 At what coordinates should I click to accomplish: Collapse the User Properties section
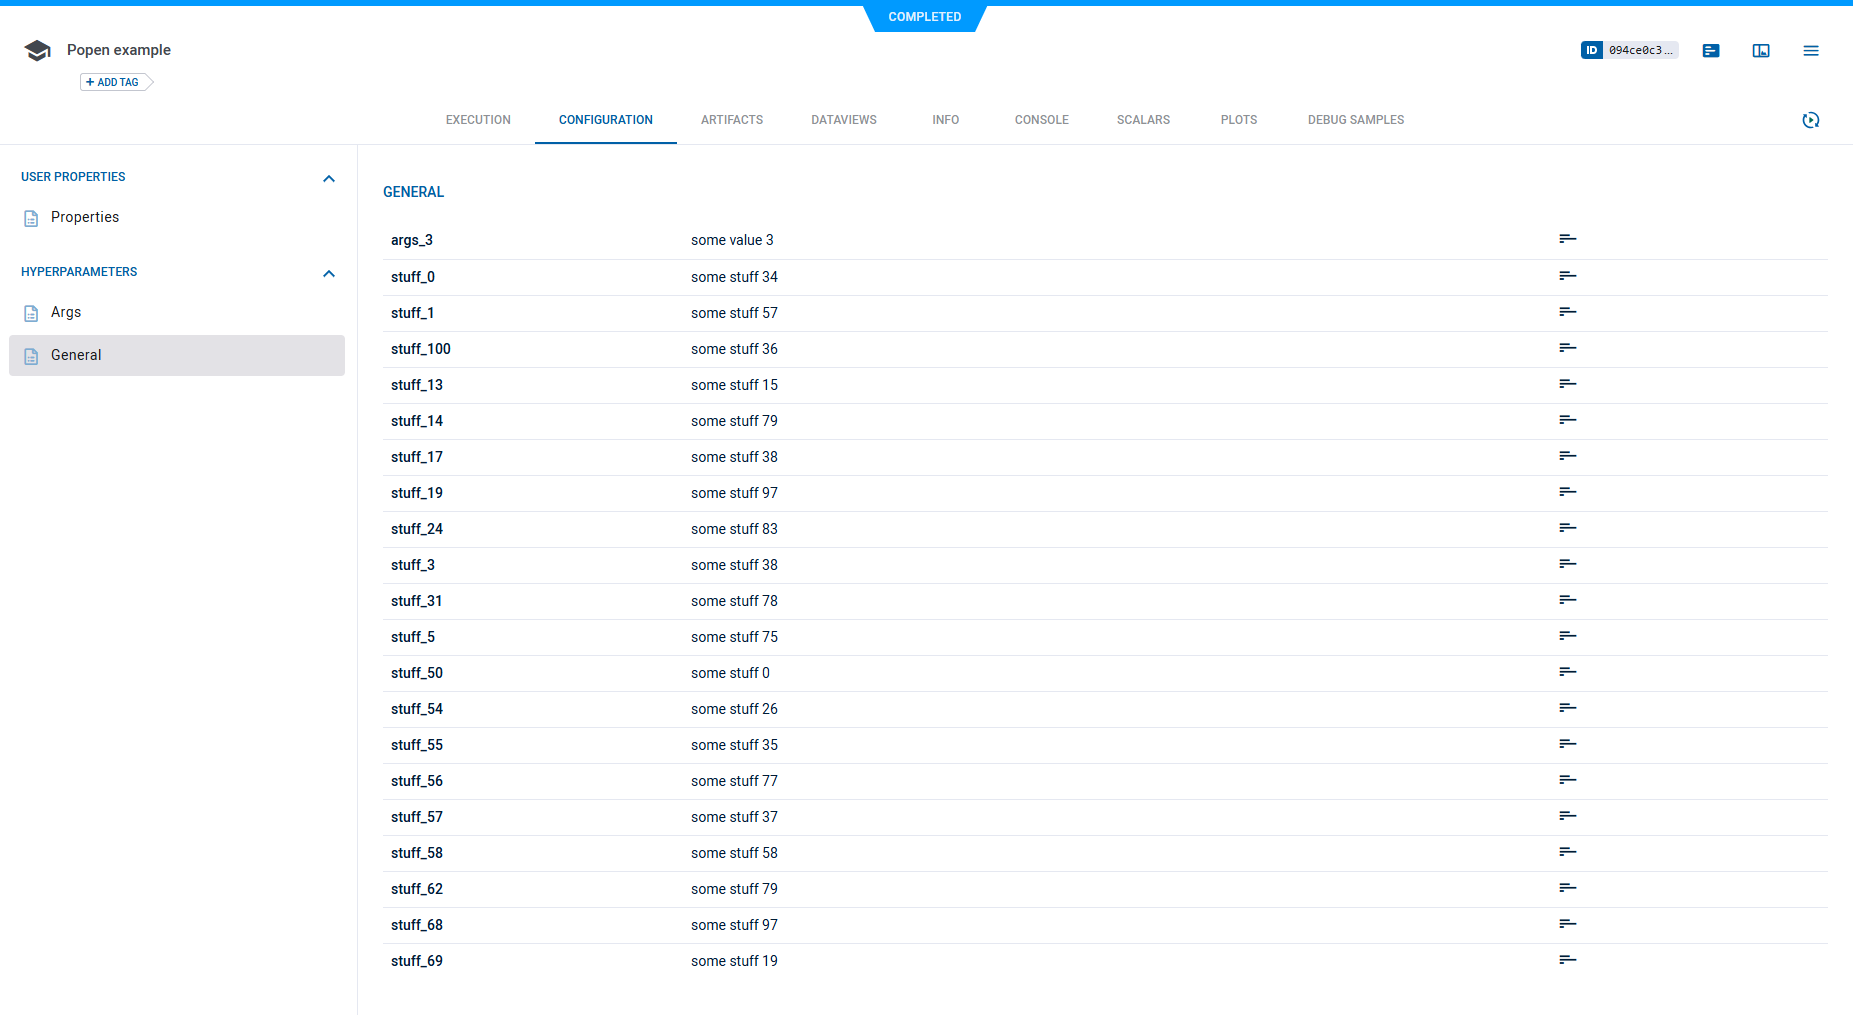[x=328, y=178]
